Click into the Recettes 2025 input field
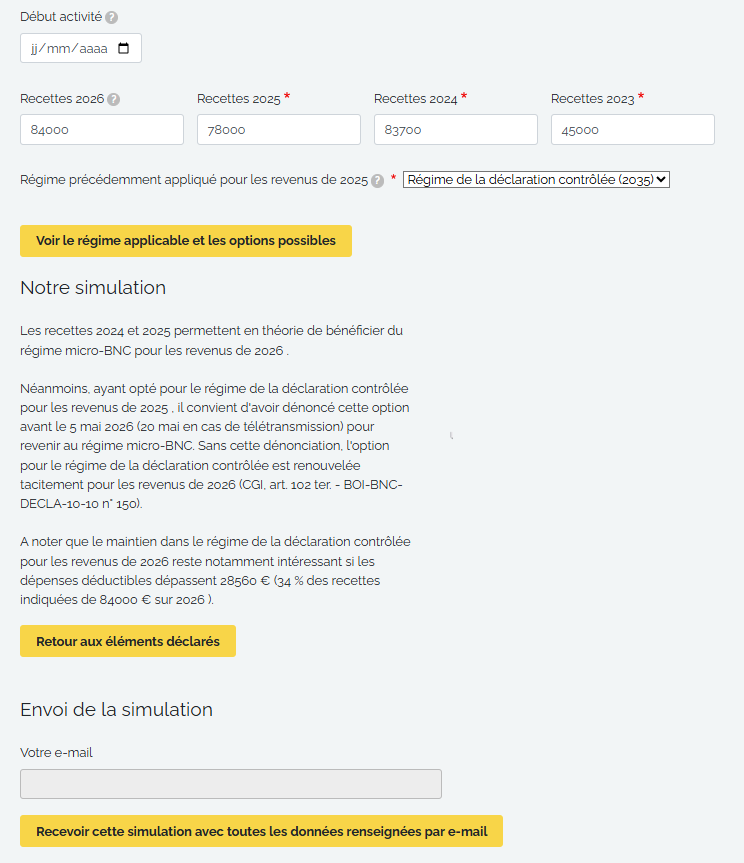Screen dimensions: 744x863 pos(279,130)
